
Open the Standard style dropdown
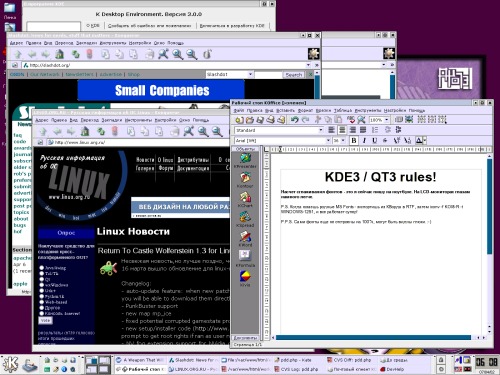coord(321,130)
